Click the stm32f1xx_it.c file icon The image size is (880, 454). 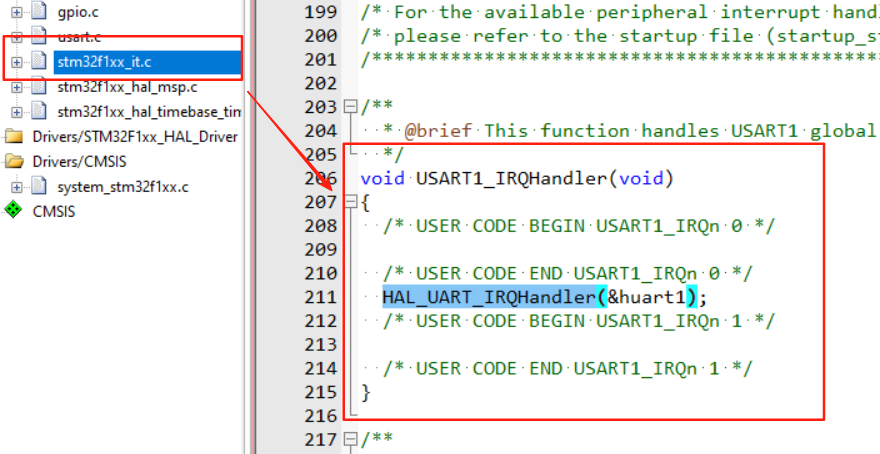pyautogui.click(x=39, y=62)
